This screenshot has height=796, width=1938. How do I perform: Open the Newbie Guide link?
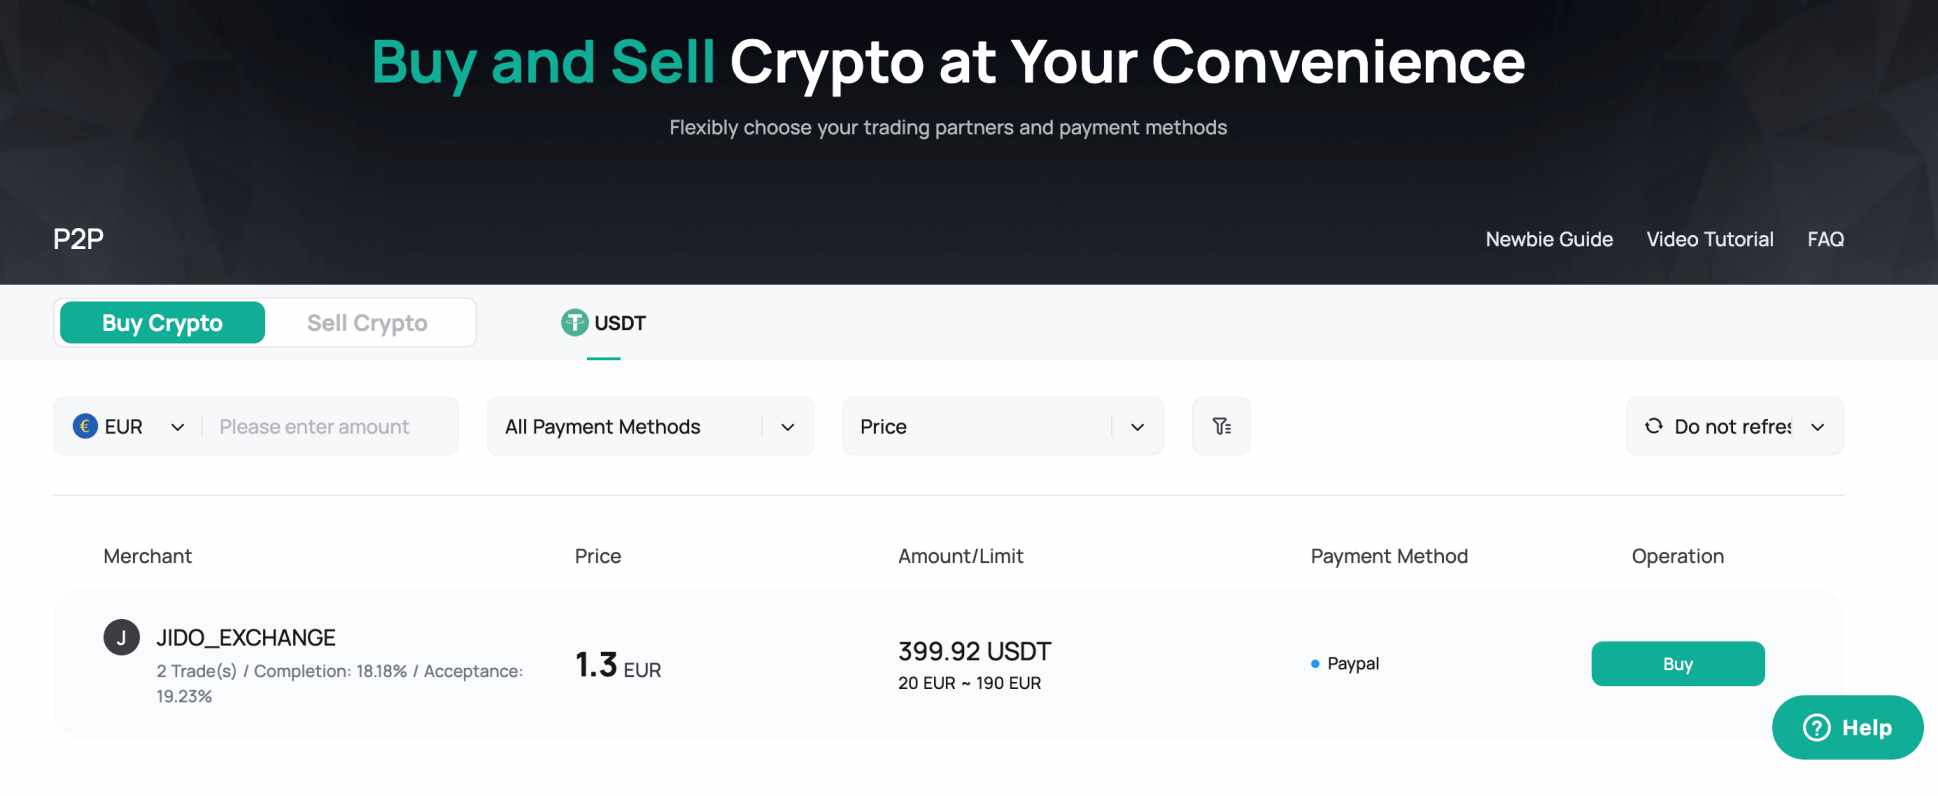click(1549, 240)
